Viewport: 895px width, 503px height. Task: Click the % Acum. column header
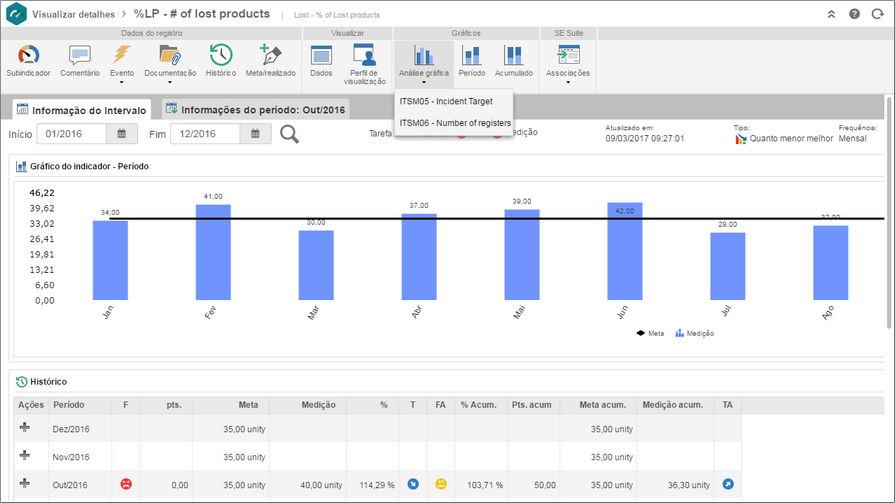click(479, 405)
